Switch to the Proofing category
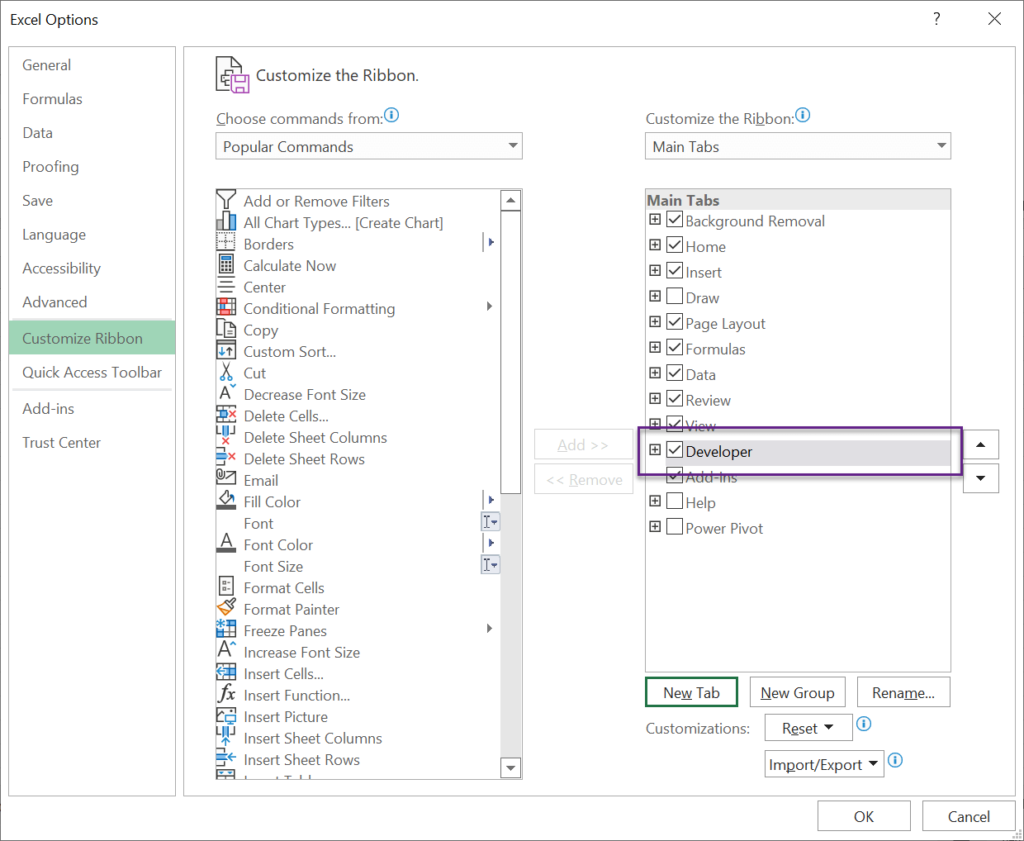This screenshot has height=841, width=1024. coord(50,166)
